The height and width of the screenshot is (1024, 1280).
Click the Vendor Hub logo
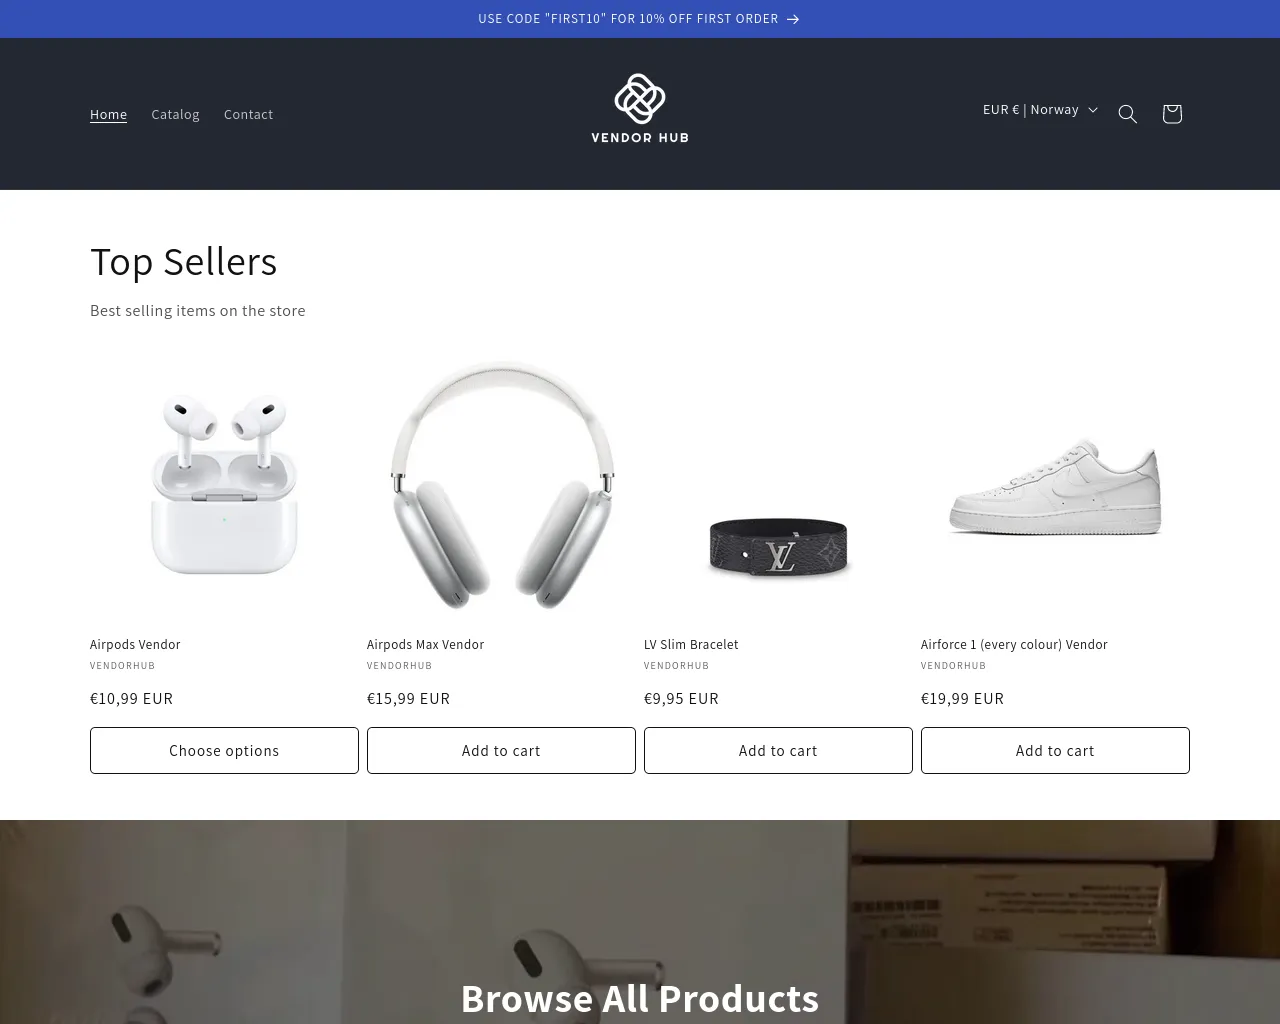tap(640, 108)
